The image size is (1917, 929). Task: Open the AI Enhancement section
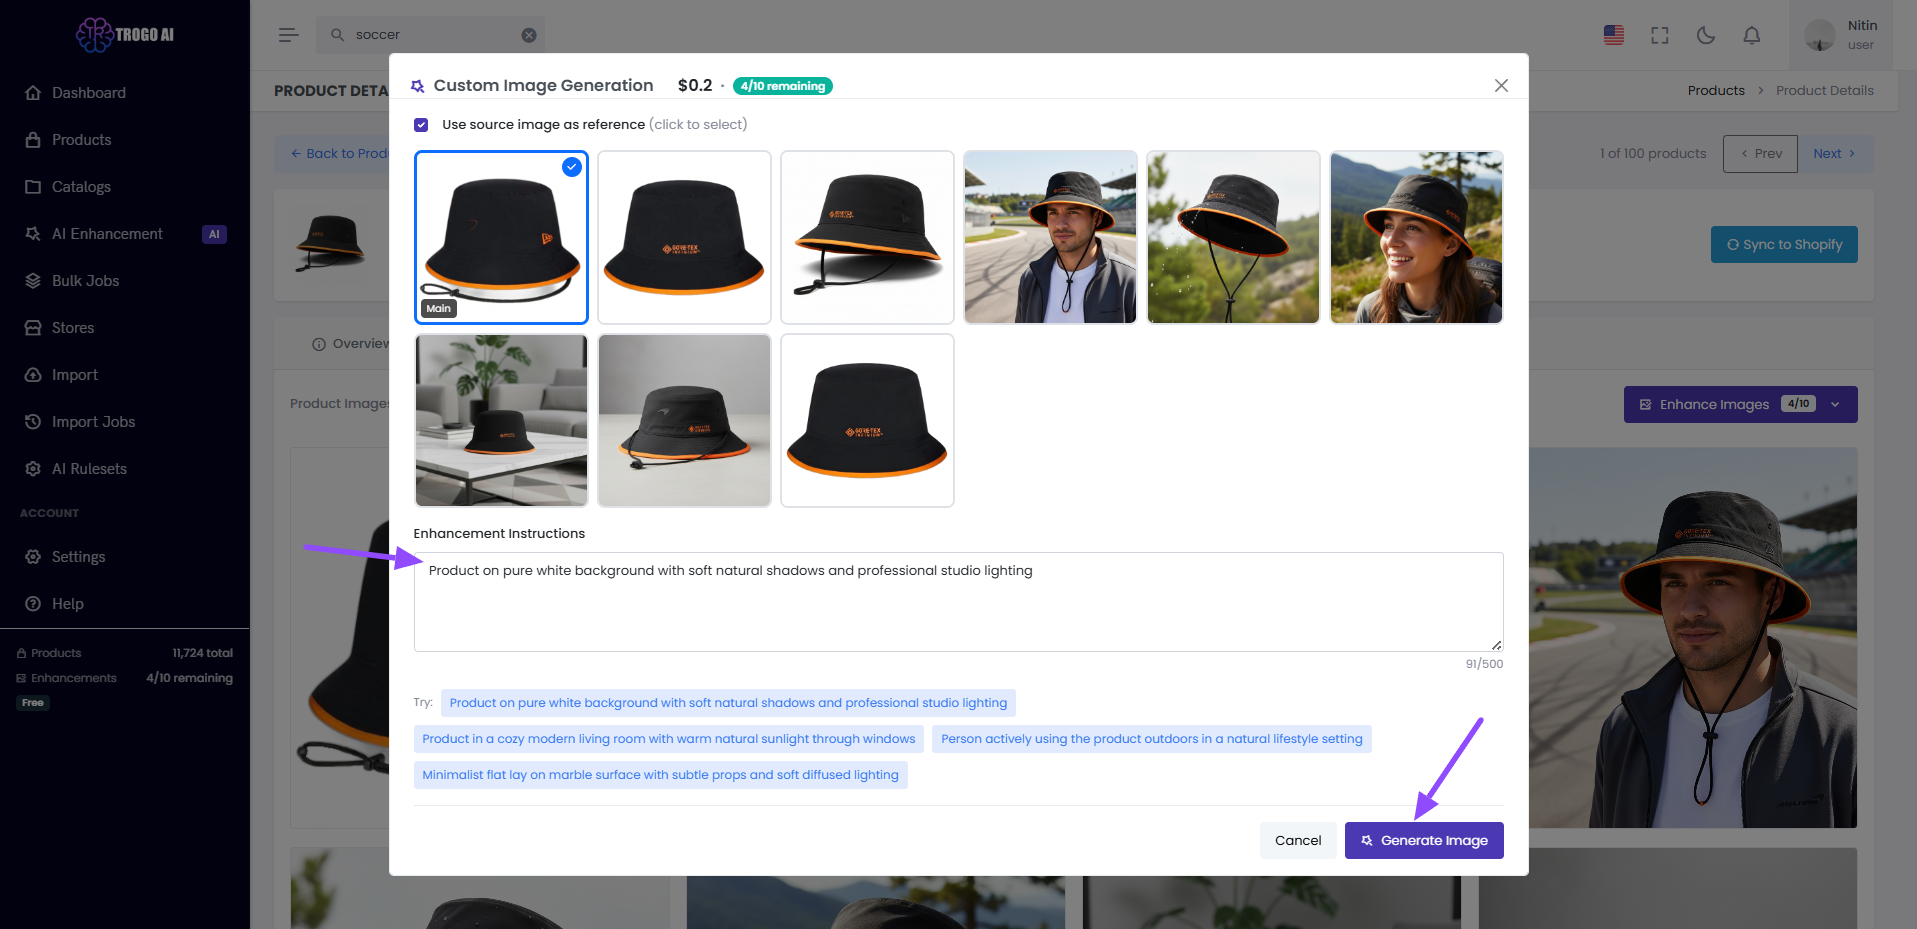tap(106, 233)
